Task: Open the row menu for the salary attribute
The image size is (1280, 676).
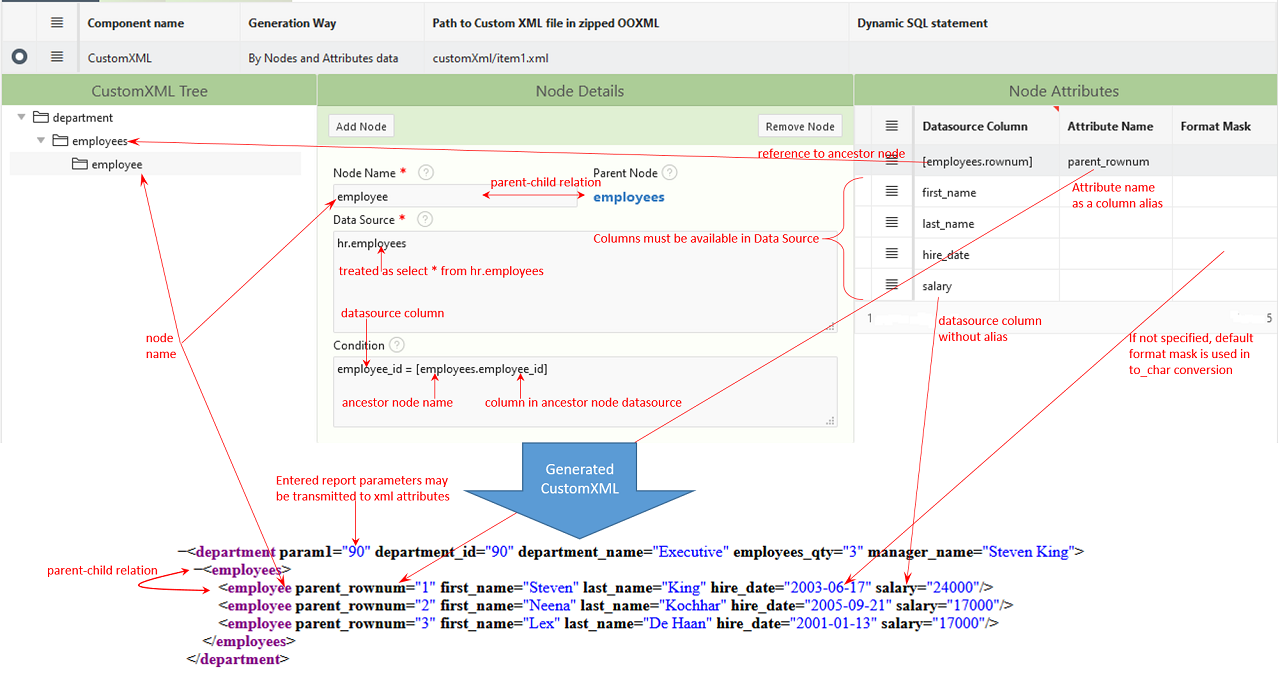Action: 890,286
